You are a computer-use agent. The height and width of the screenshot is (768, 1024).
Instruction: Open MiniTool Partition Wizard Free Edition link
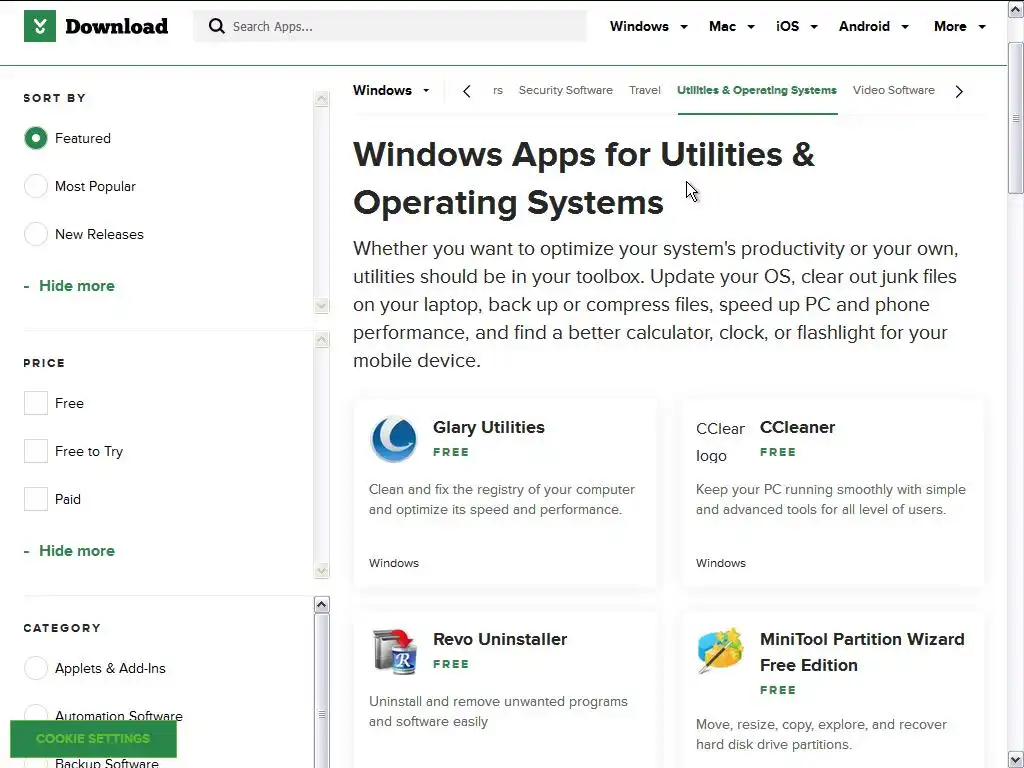click(862, 652)
